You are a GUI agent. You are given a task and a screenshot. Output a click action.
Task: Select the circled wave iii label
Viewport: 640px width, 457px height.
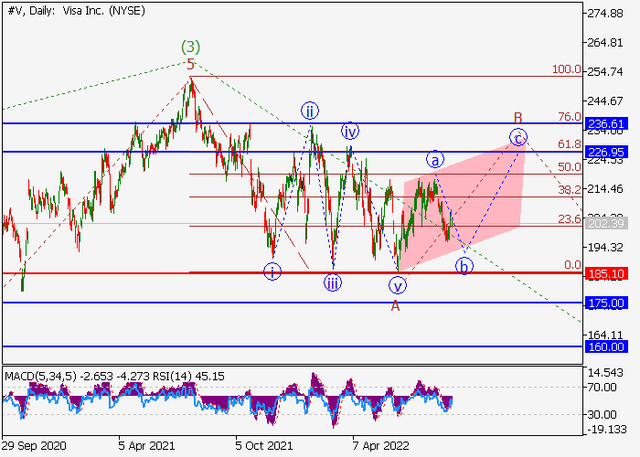pos(332,283)
